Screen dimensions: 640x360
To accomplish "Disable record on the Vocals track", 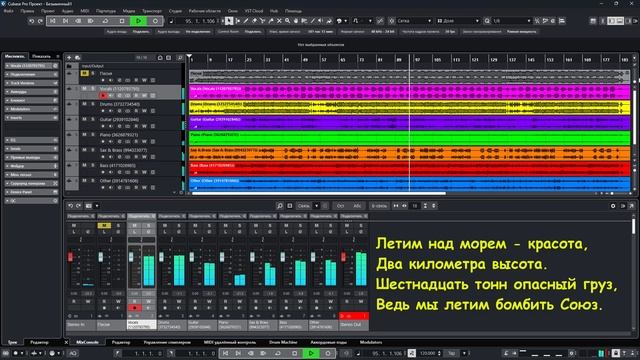I will pyautogui.click(x=103, y=96).
